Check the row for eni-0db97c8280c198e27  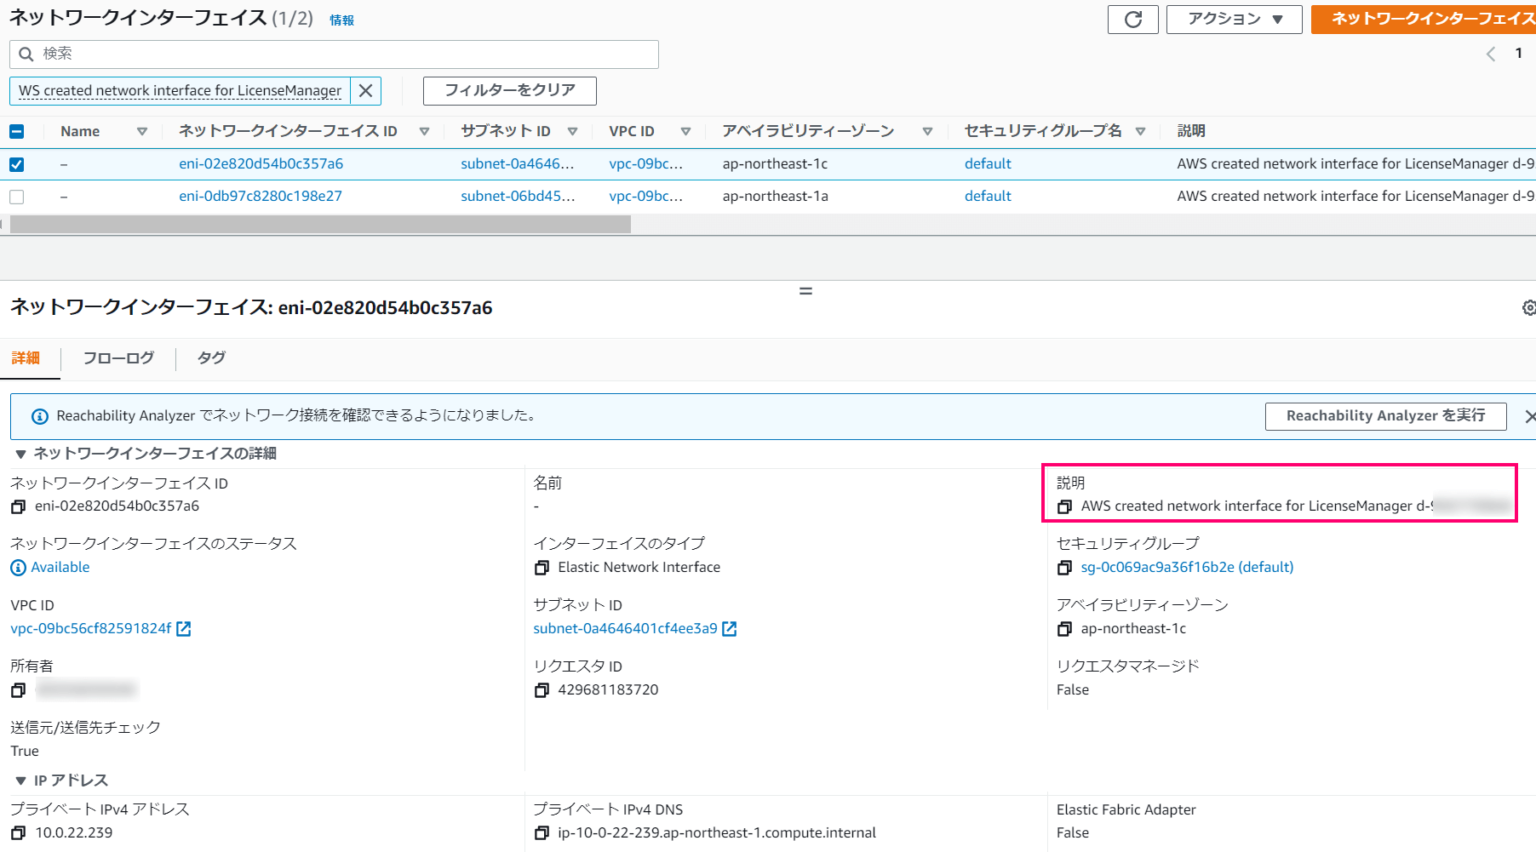tap(16, 196)
